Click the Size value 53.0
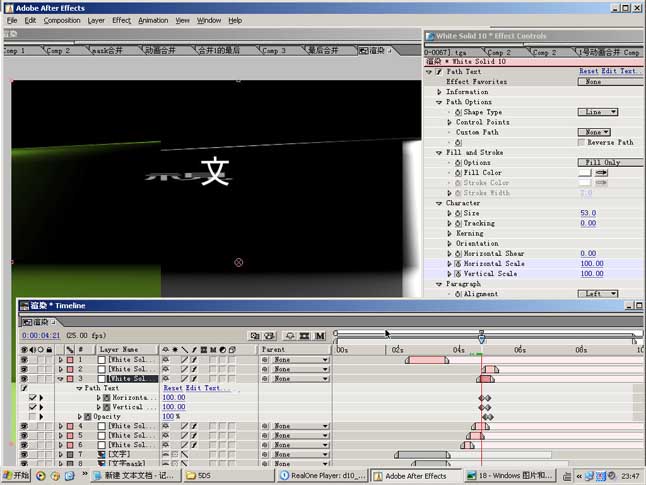Screen dimensions: 646x485 point(588,213)
